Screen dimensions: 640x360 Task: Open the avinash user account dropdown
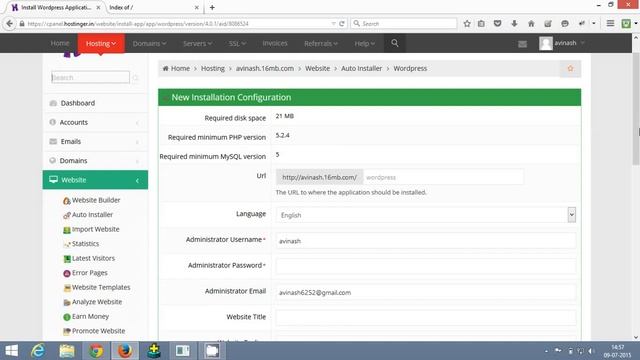(x=562, y=43)
